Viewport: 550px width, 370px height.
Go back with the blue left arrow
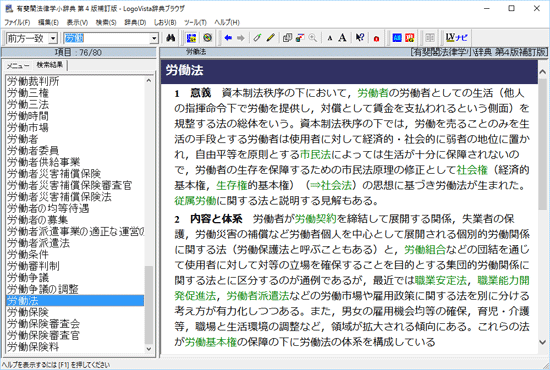[x=228, y=38]
